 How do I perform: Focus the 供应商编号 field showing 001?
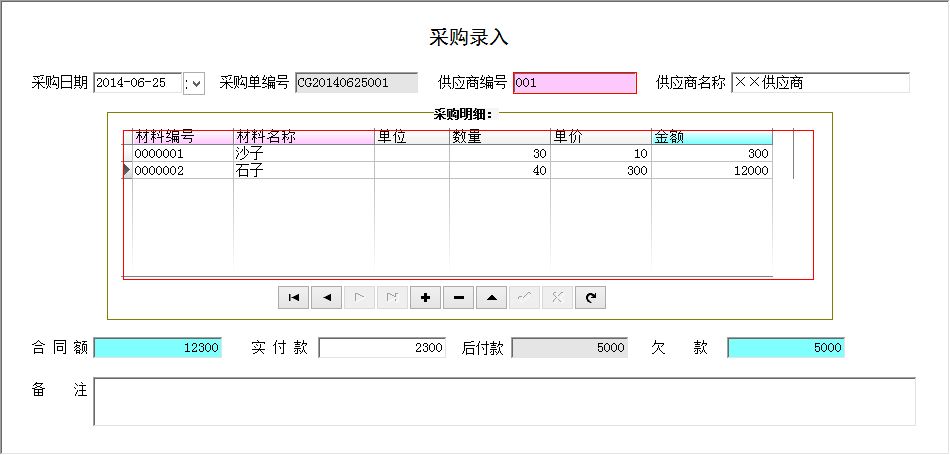[575, 83]
